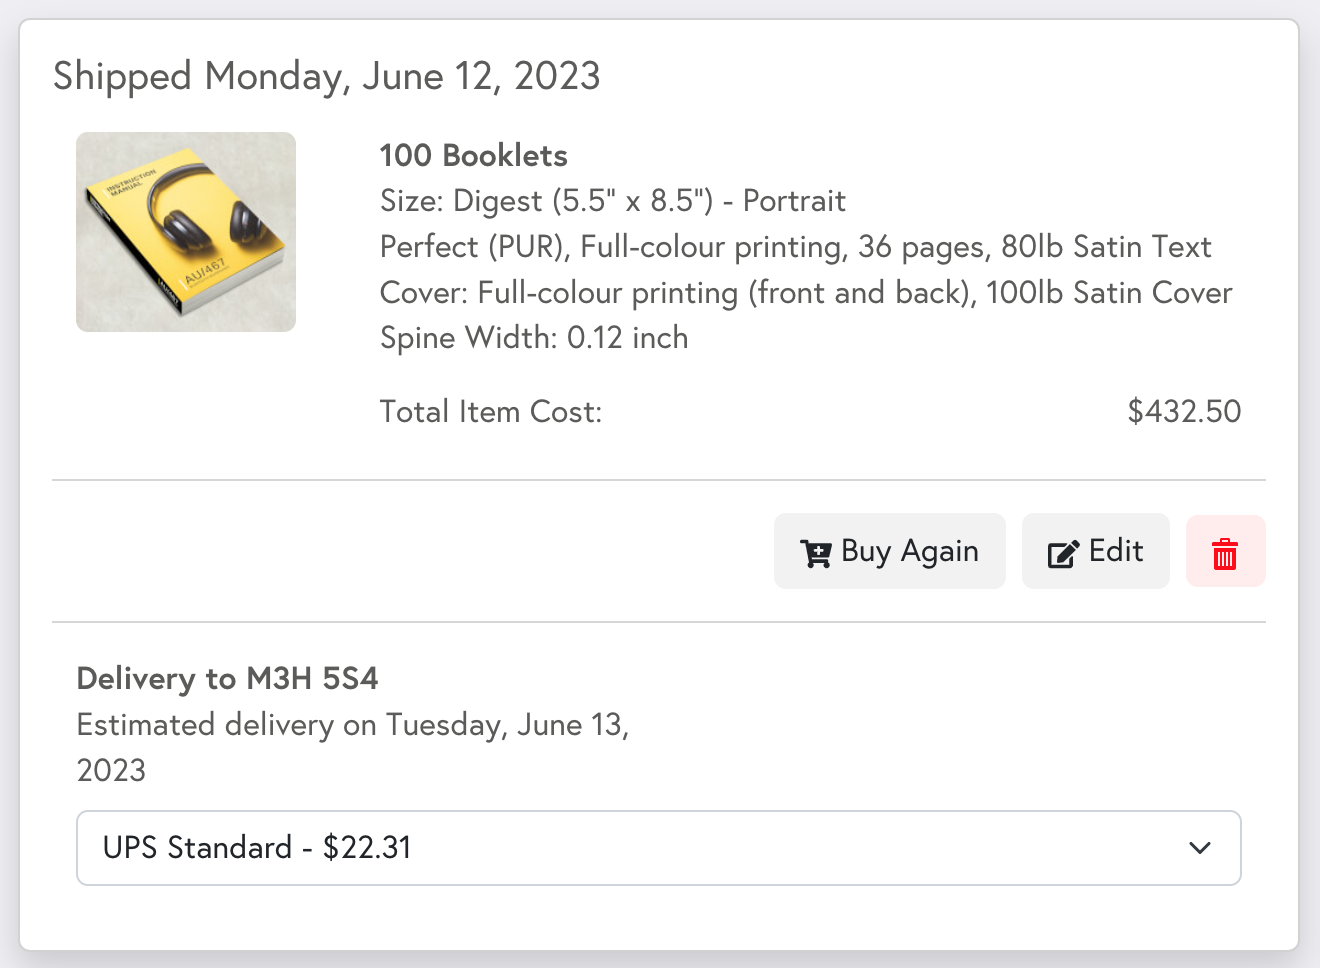Open the booklet headphones cover thumbnail
Viewport: 1320px width, 968px height.
pos(186,232)
